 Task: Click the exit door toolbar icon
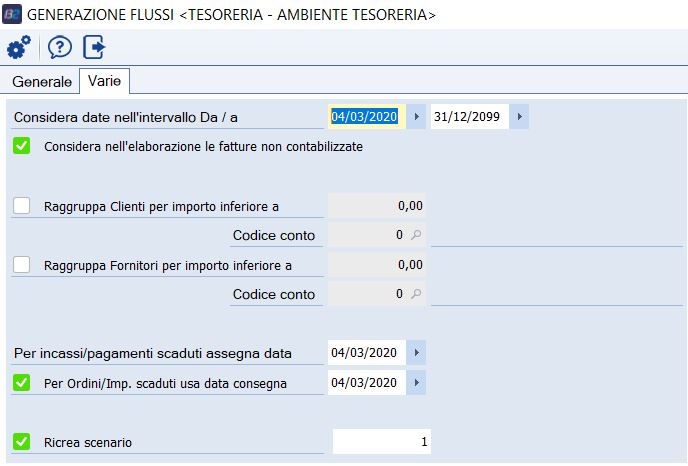[x=95, y=47]
